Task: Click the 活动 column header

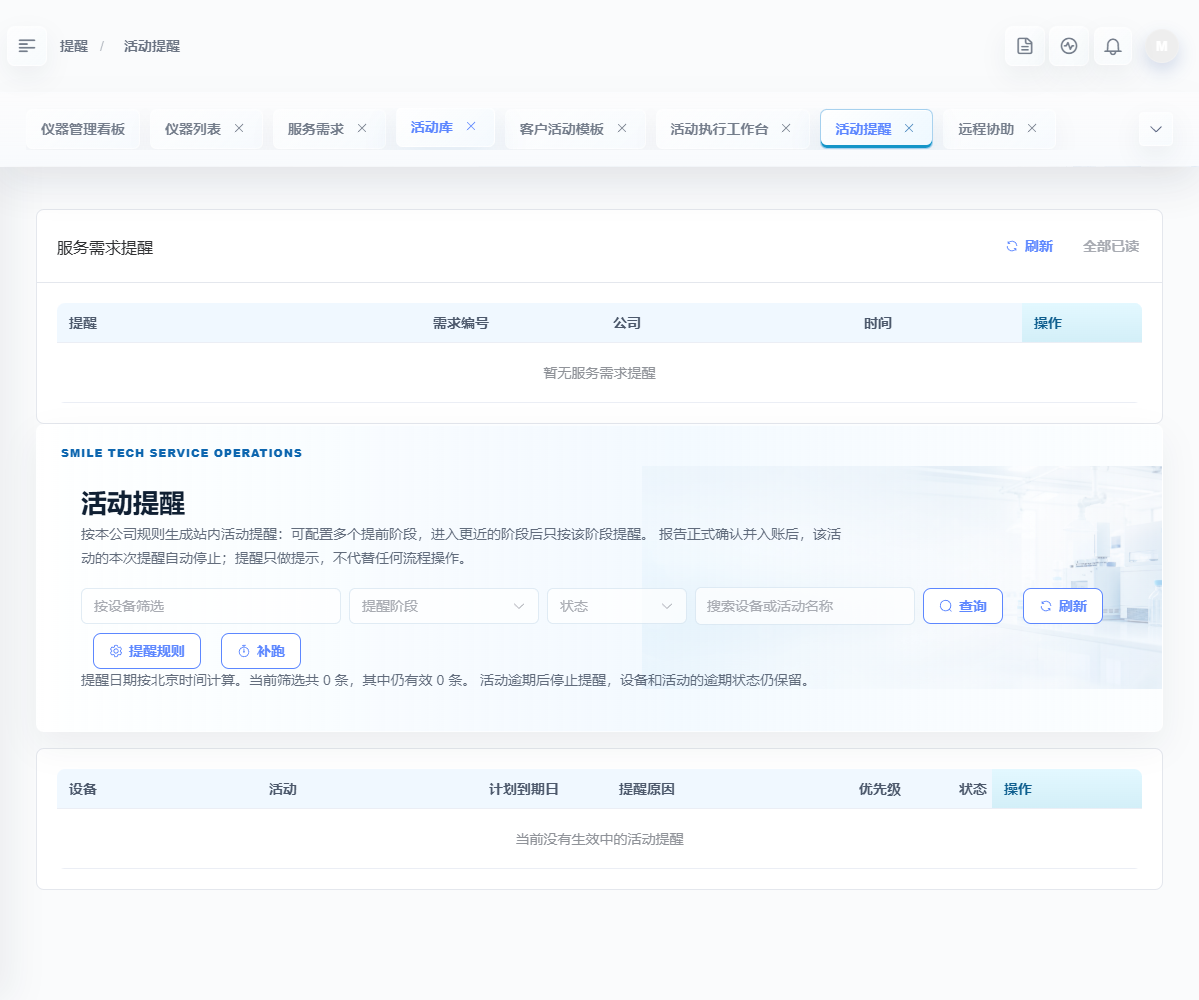Action: 283,789
